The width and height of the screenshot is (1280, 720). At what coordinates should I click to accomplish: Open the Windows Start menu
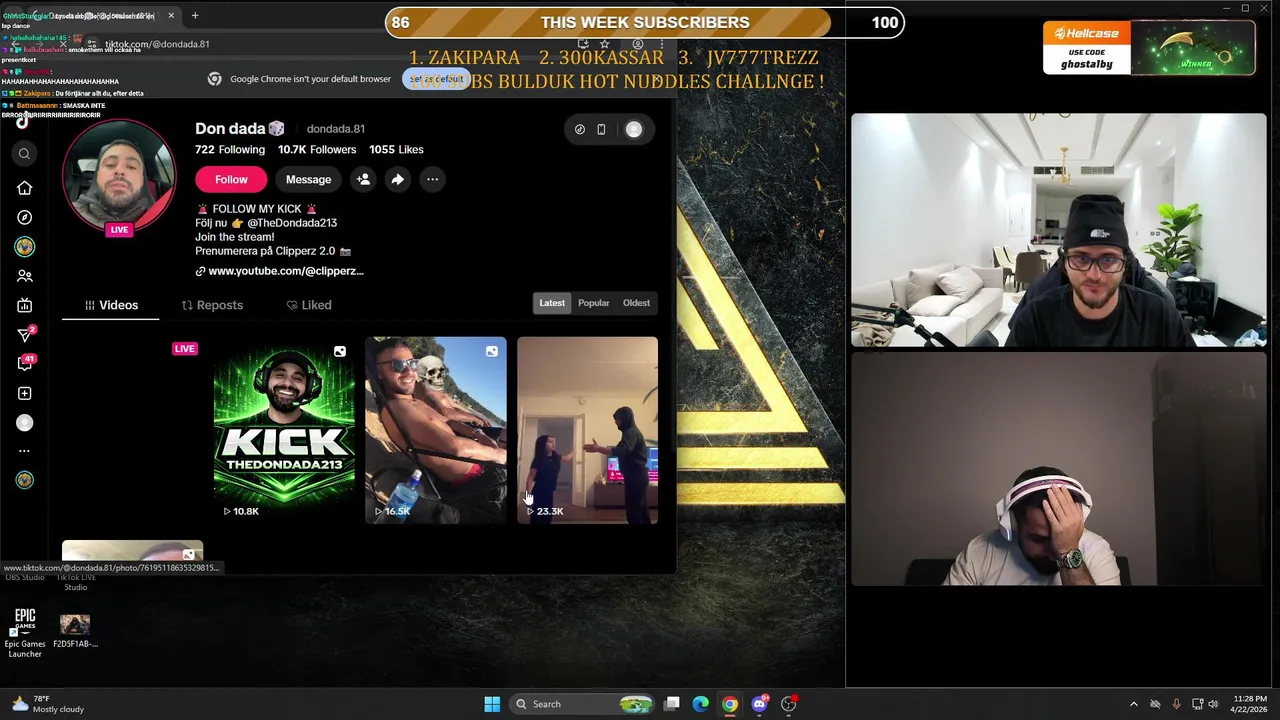(x=492, y=704)
